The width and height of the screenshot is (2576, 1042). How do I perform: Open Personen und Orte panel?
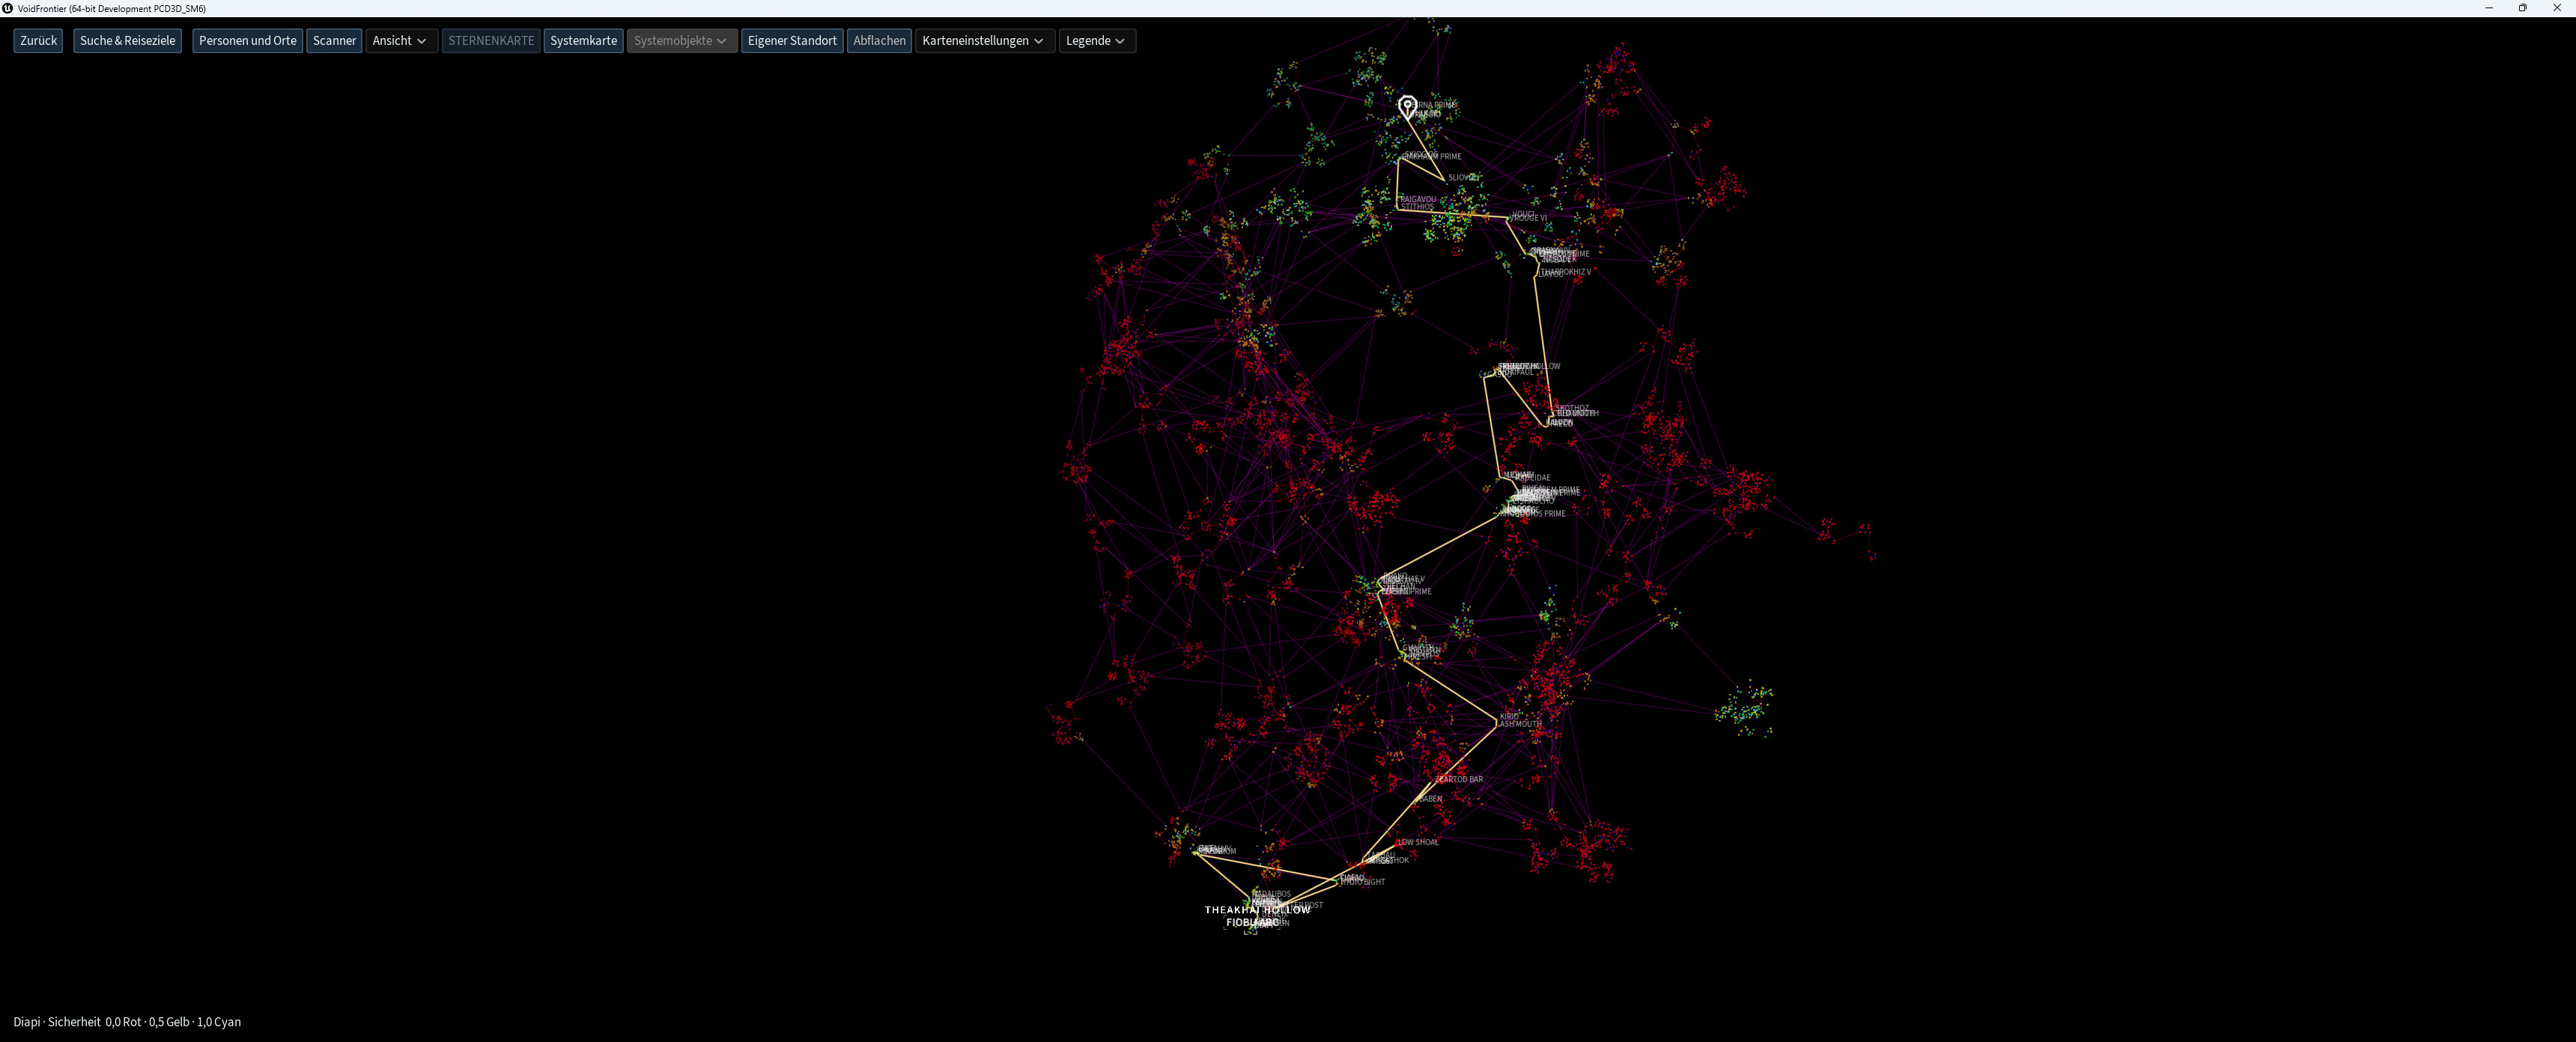[247, 41]
